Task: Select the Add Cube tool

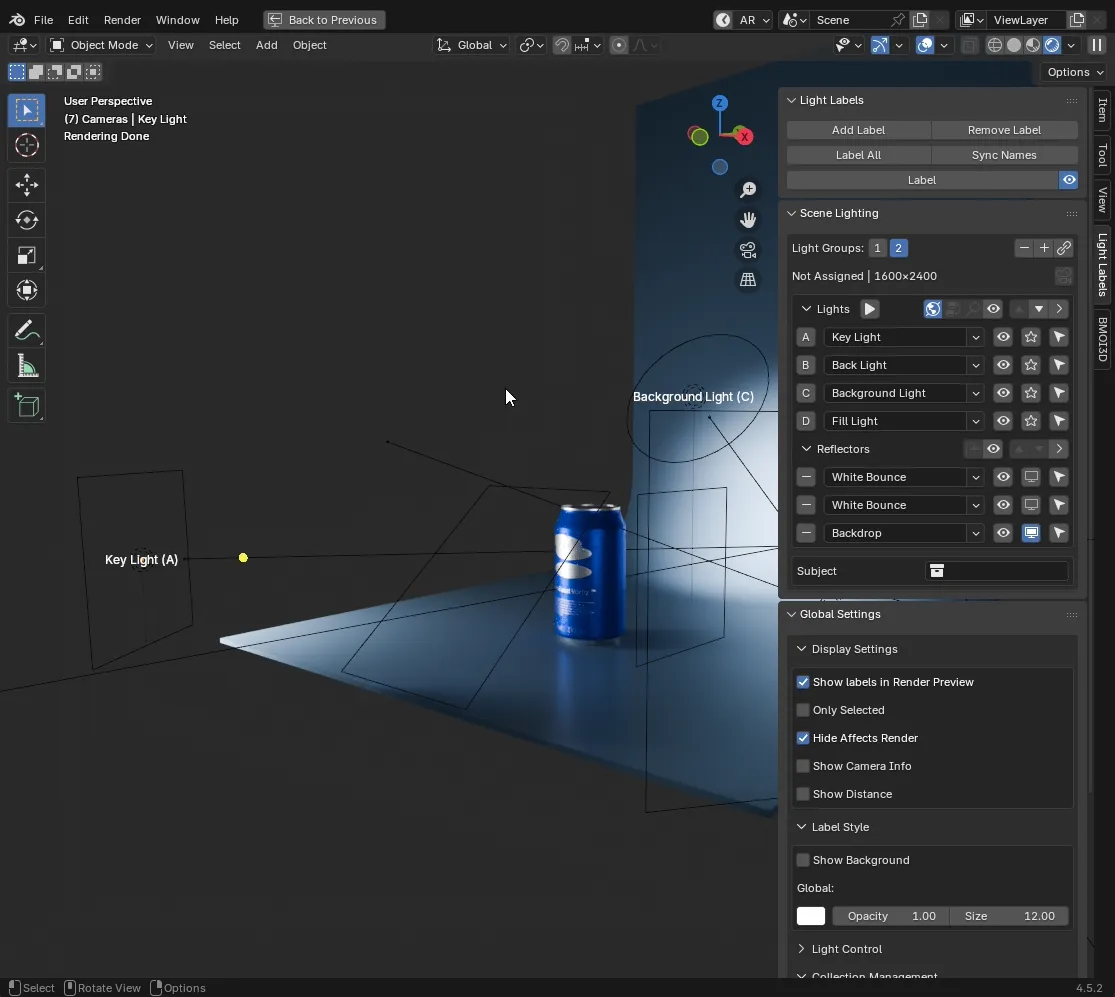Action: [x=27, y=406]
